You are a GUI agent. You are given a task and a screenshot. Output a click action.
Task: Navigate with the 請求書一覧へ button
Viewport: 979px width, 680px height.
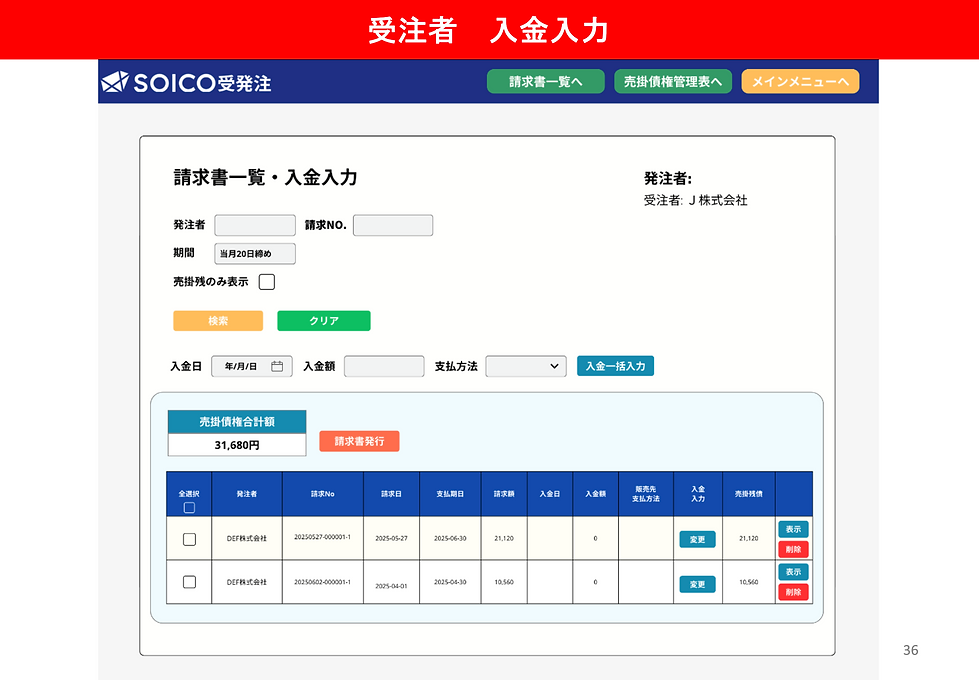coord(546,81)
